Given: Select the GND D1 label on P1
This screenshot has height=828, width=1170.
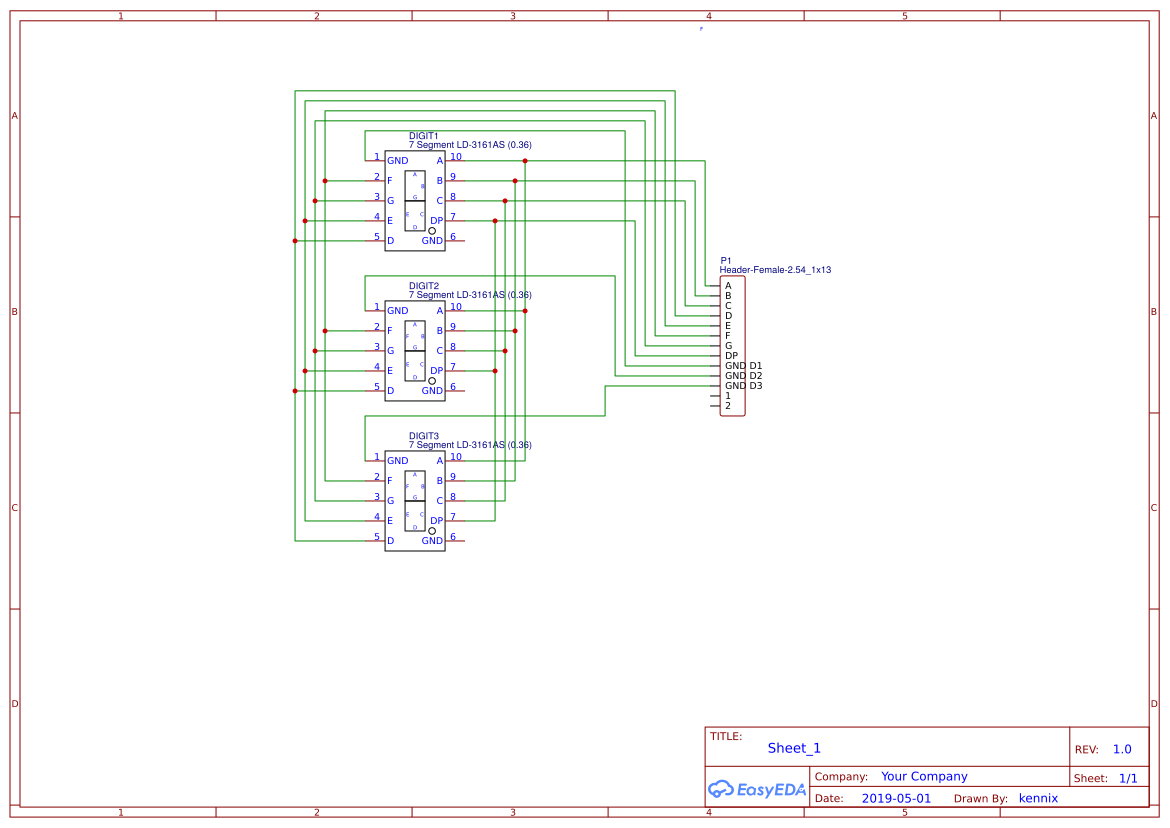Looking at the screenshot, I should click(x=745, y=366).
